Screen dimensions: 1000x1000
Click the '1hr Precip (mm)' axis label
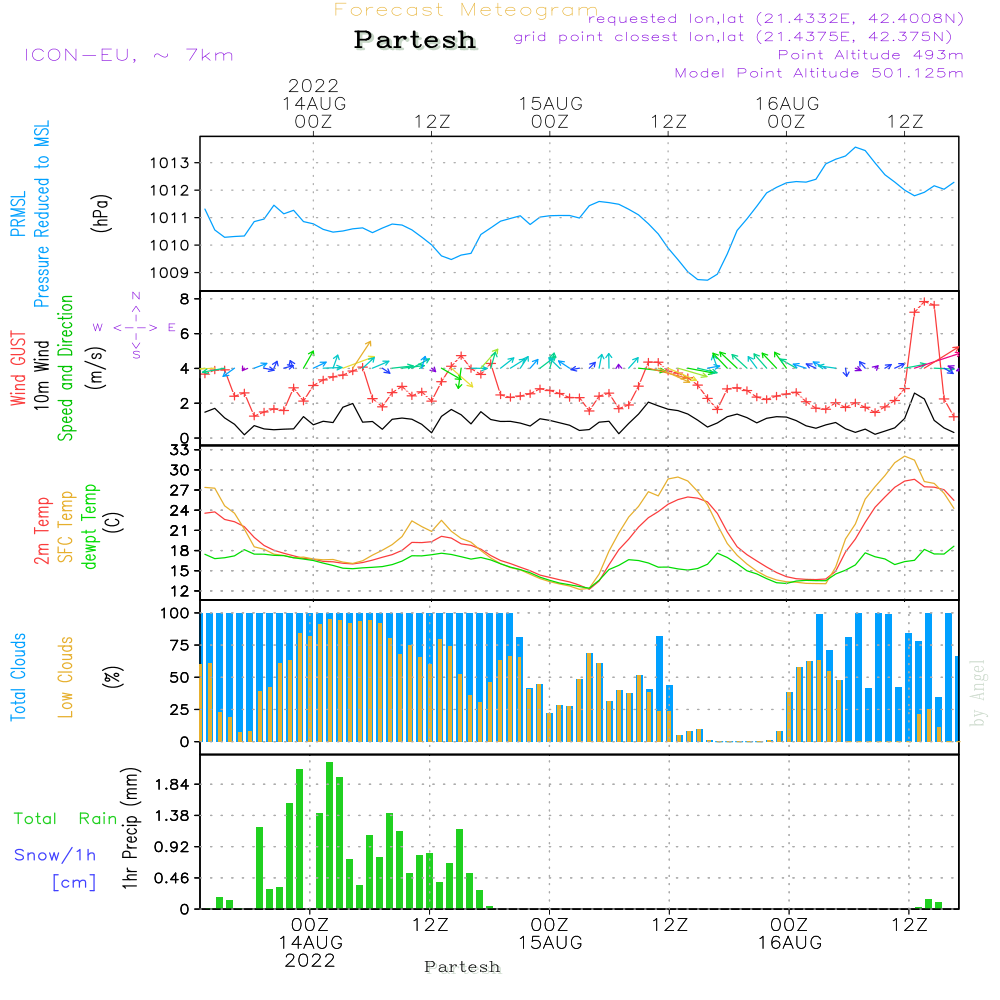pyautogui.click(x=130, y=828)
